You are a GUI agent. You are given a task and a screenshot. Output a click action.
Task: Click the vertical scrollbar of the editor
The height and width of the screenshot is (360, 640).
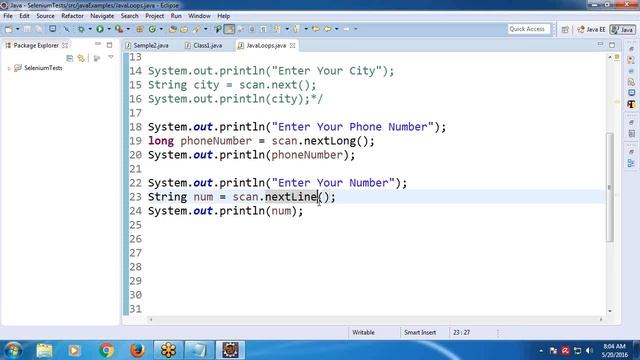tap(610, 187)
